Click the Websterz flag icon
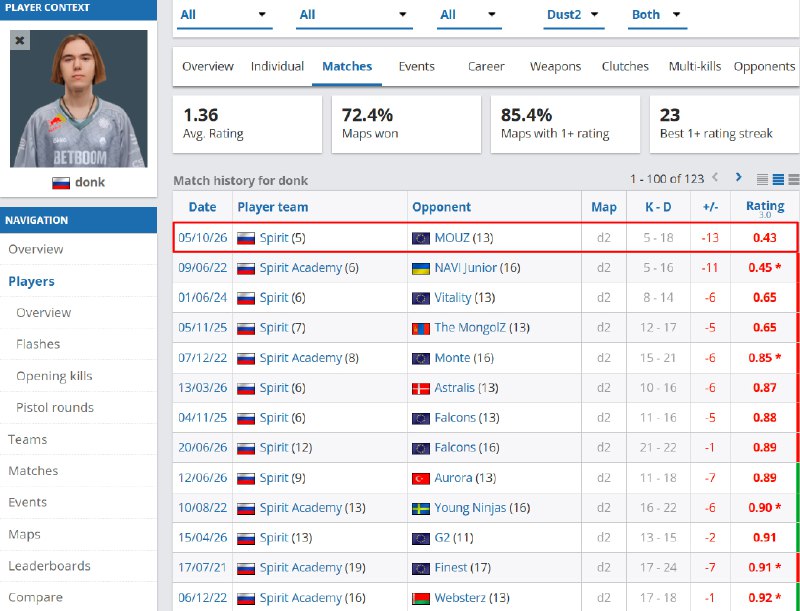The image size is (800, 611). click(x=421, y=598)
